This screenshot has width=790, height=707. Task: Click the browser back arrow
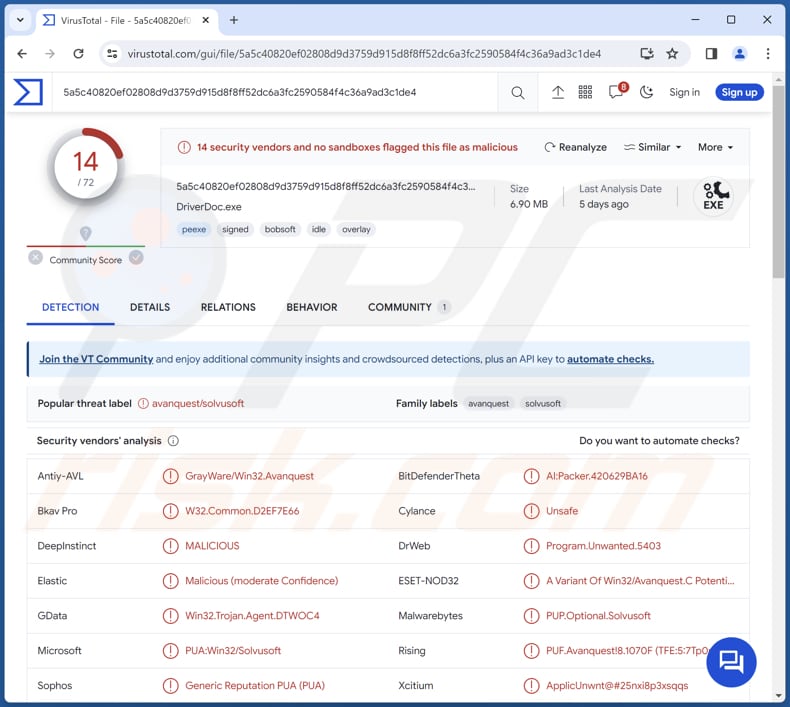(22, 53)
